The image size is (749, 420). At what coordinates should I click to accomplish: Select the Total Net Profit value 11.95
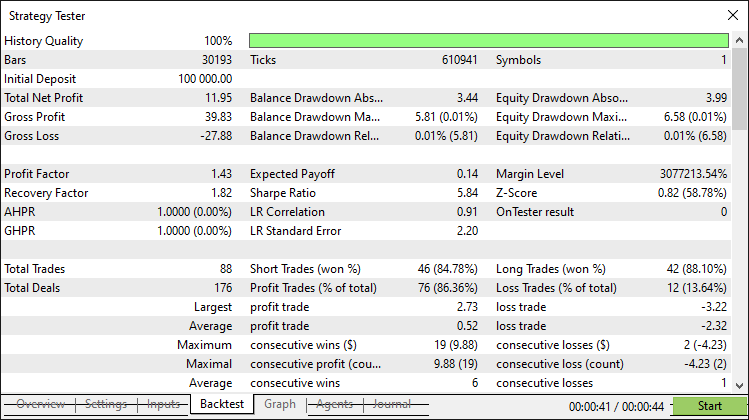[x=217, y=98]
